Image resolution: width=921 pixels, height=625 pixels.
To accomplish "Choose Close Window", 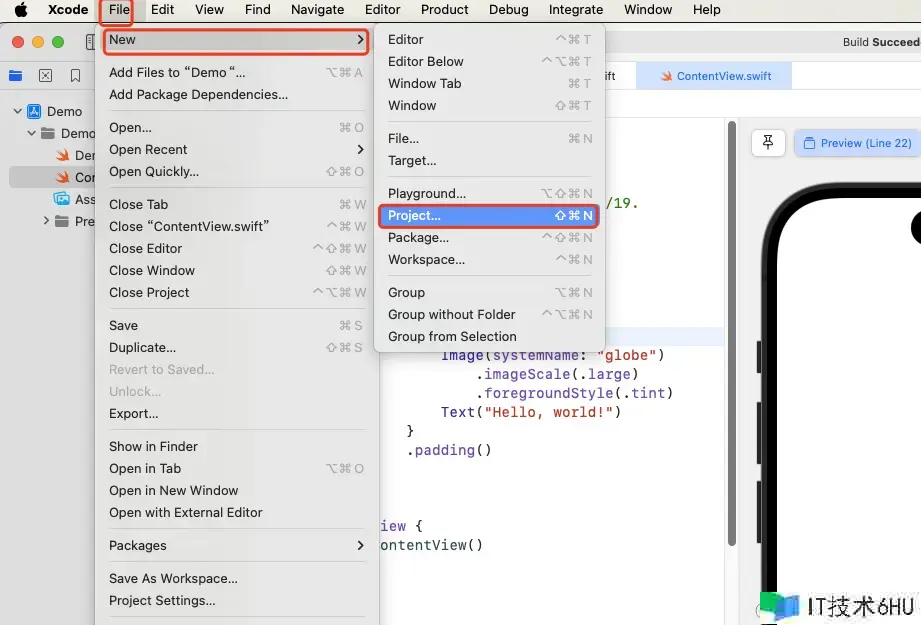I will pos(236,271).
